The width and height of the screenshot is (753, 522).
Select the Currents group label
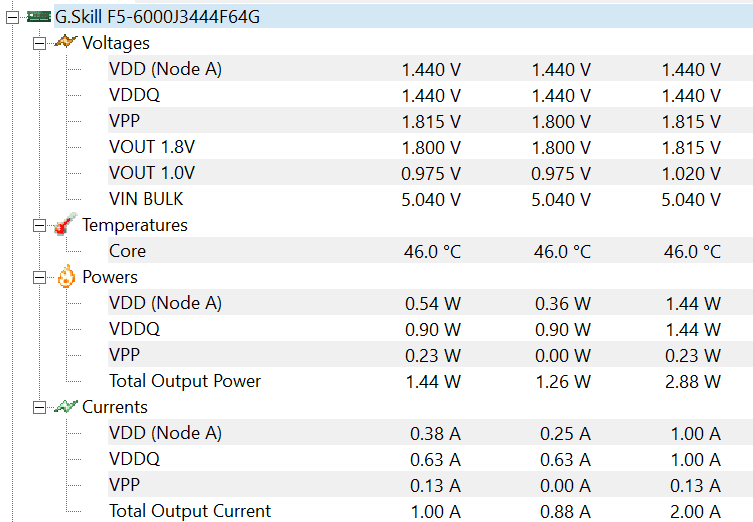click(115, 407)
